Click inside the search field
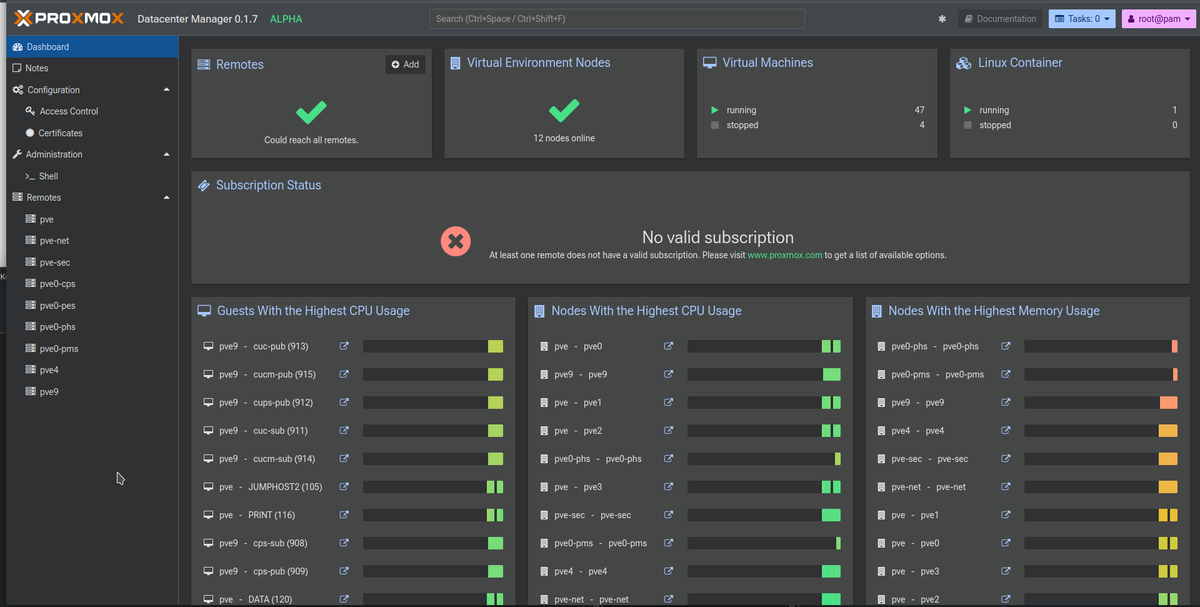This screenshot has height=607, width=1200. 615,18
